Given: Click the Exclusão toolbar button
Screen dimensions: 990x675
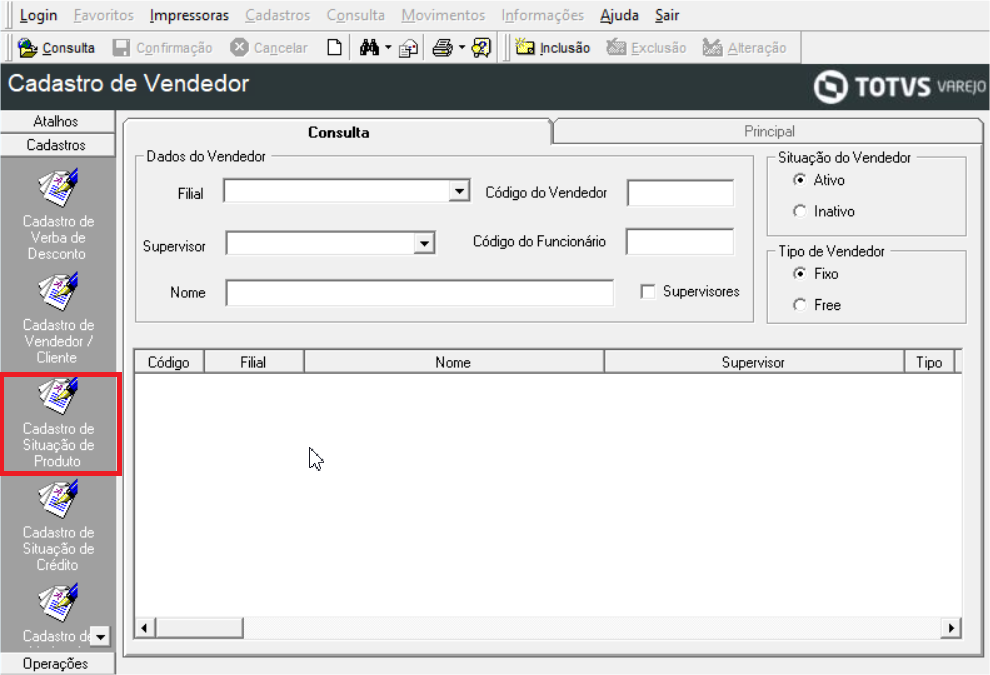Looking at the screenshot, I should click(x=647, y=48).
